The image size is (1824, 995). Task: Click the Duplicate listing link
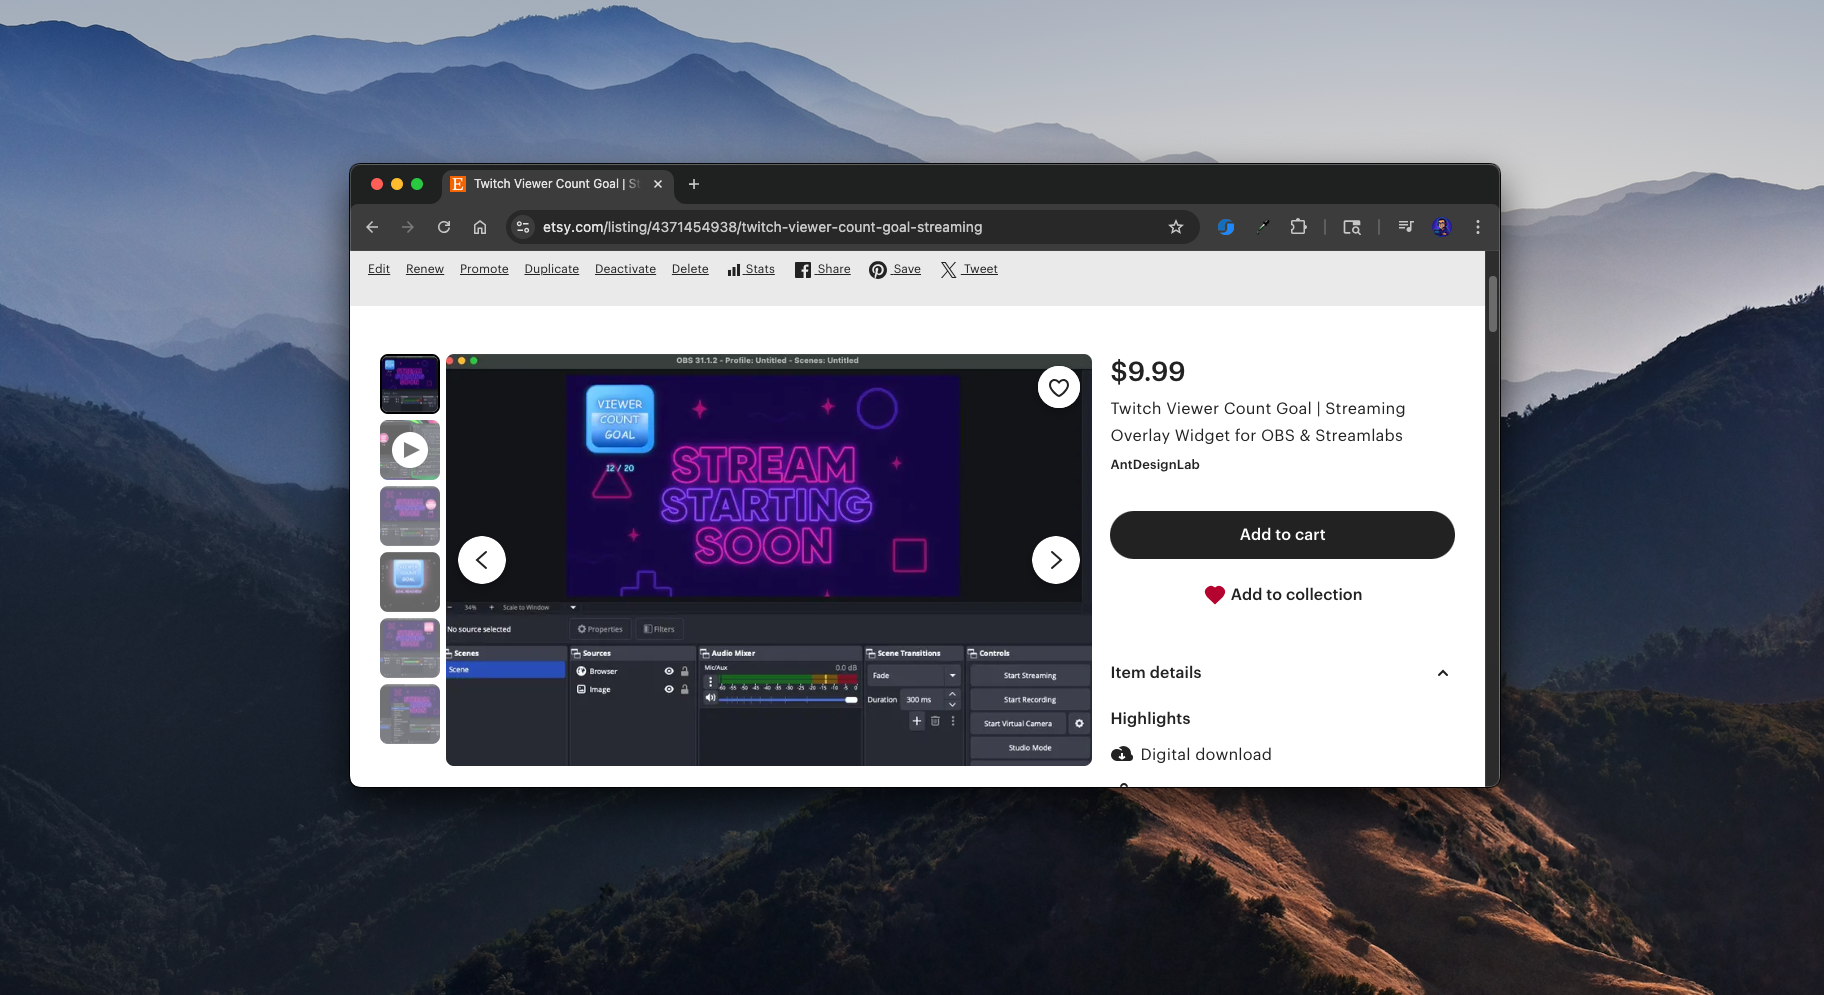(552, 269)
